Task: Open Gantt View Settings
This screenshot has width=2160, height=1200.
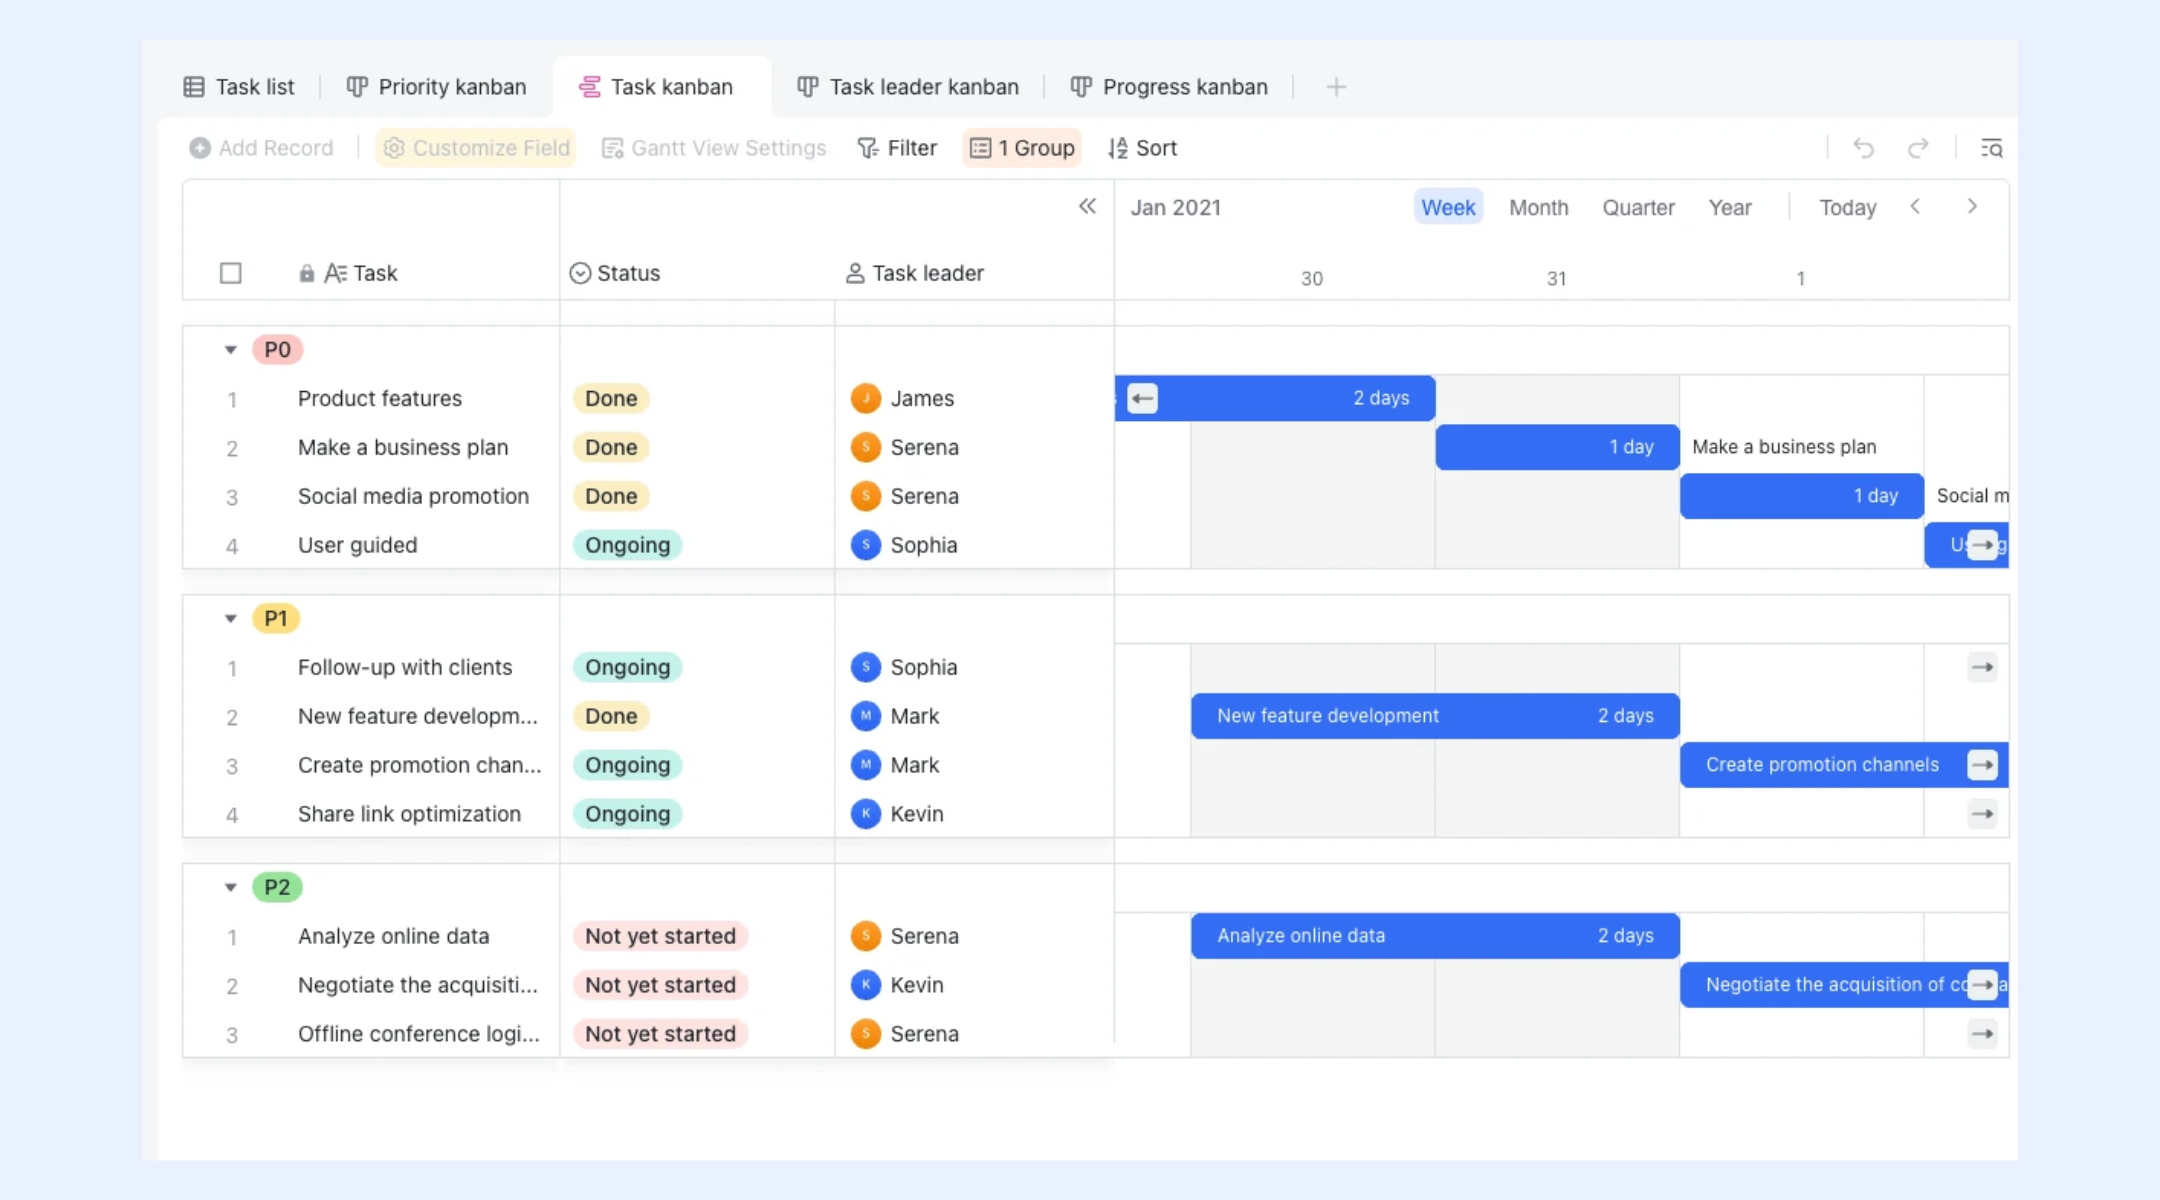Action: click(x=714, y=148)
